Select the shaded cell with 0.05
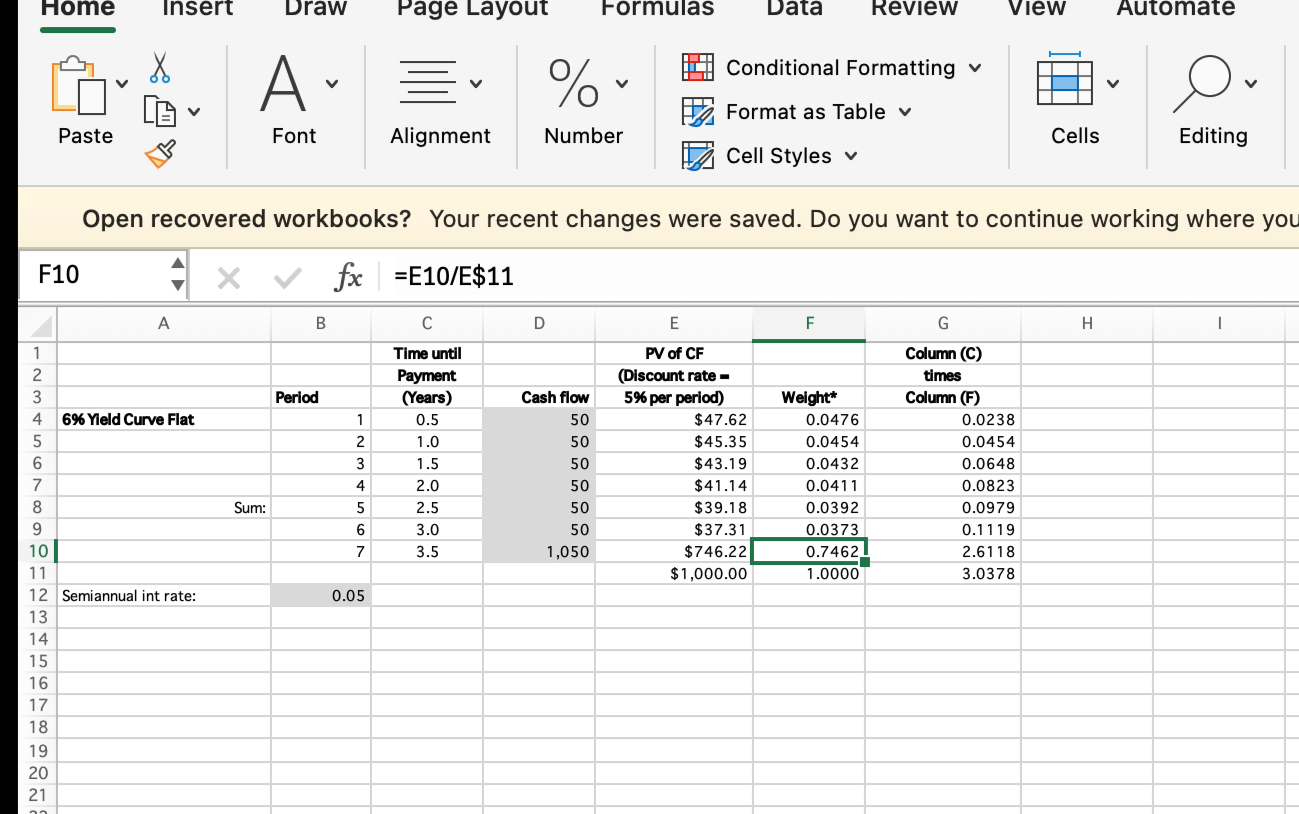Viewport: 1299px width, 814px height. click(321, 595)
